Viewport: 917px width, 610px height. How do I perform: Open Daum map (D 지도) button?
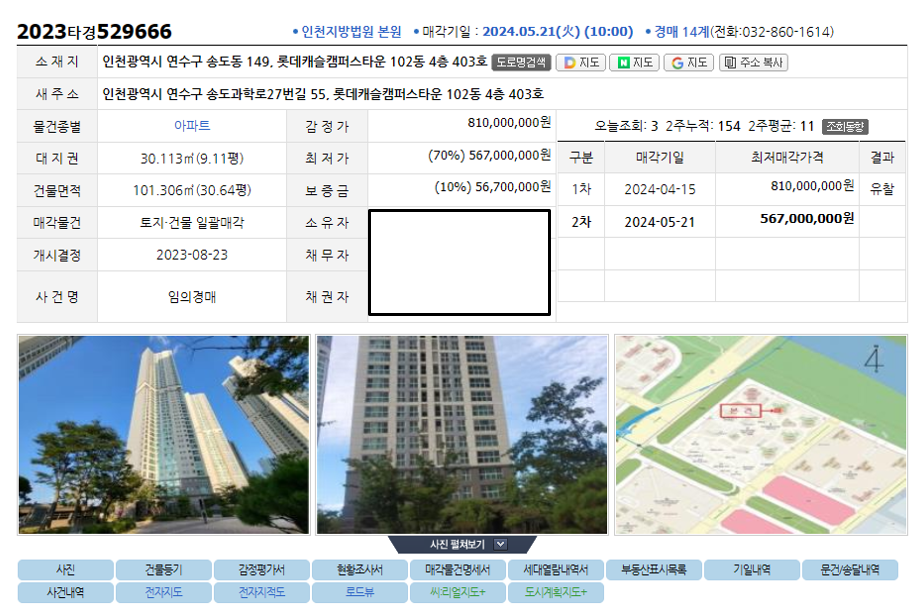pos(581,63)
